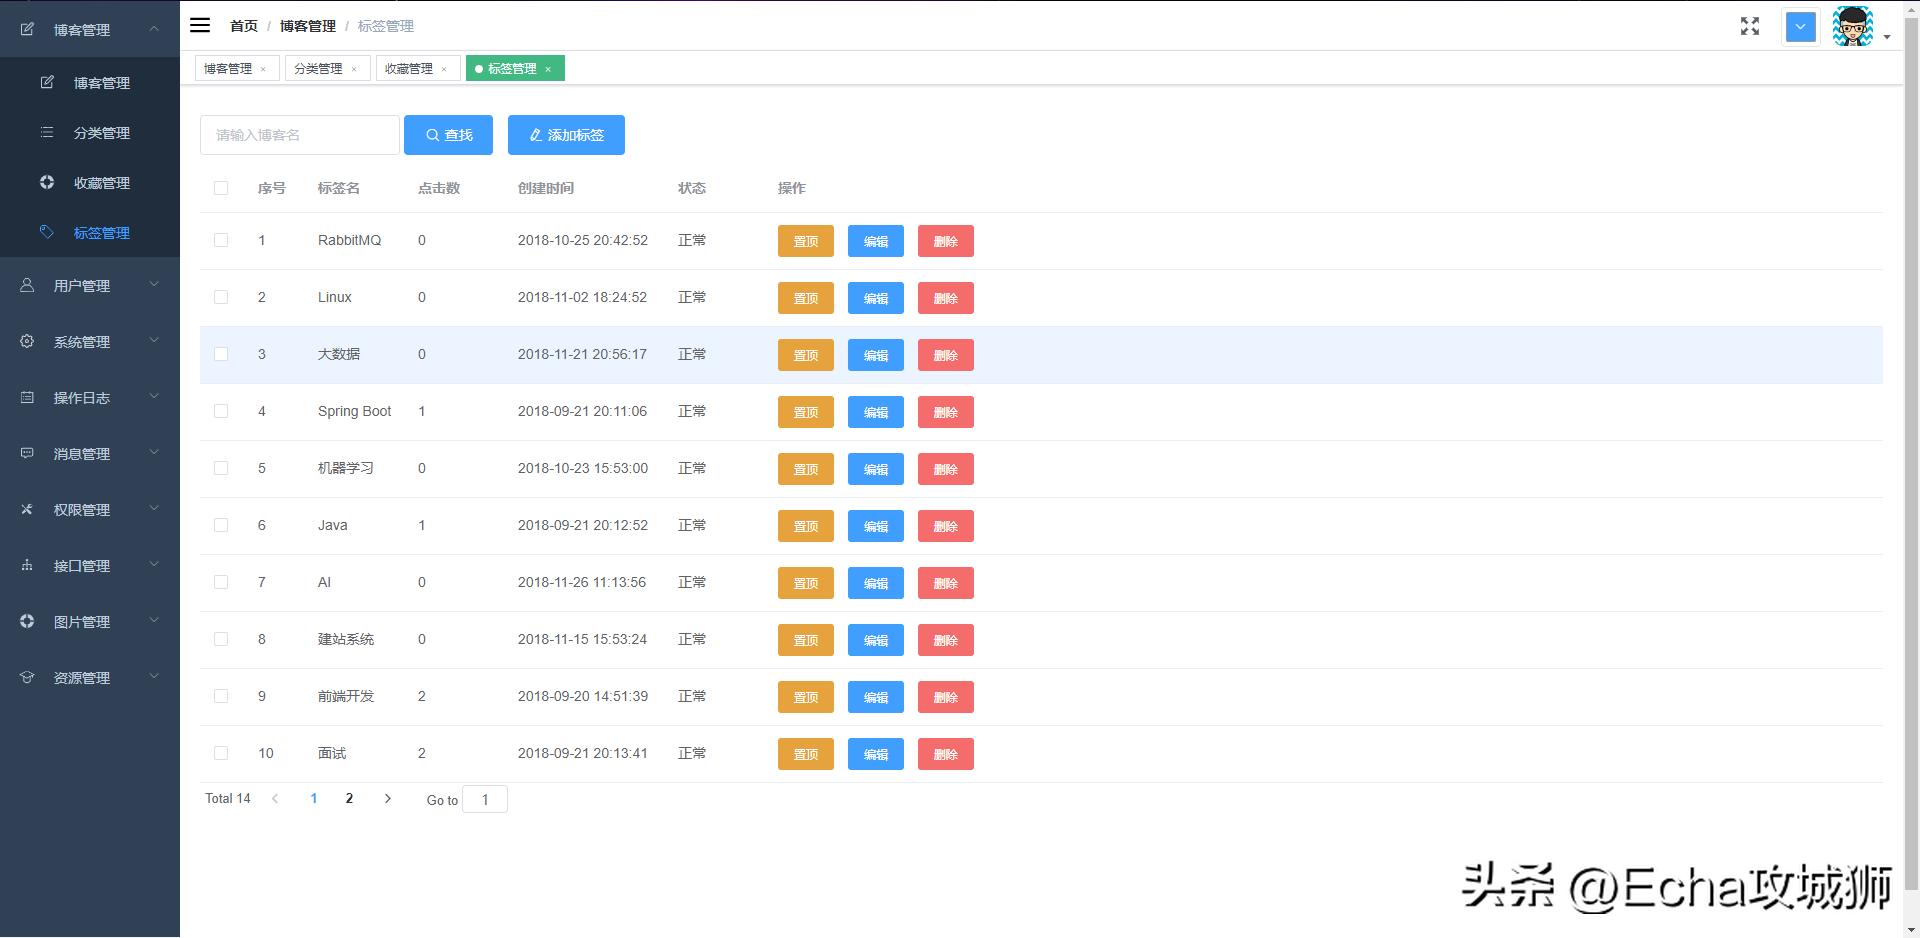Click the 添加标签 button

[566, 135]
